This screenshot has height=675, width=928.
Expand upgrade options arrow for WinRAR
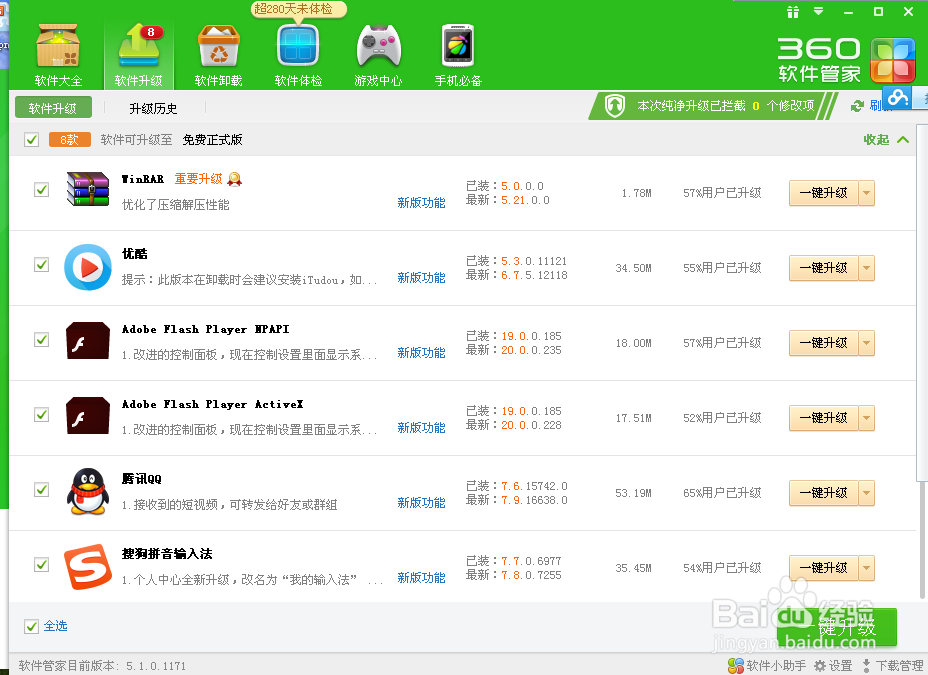pos(866,193)
